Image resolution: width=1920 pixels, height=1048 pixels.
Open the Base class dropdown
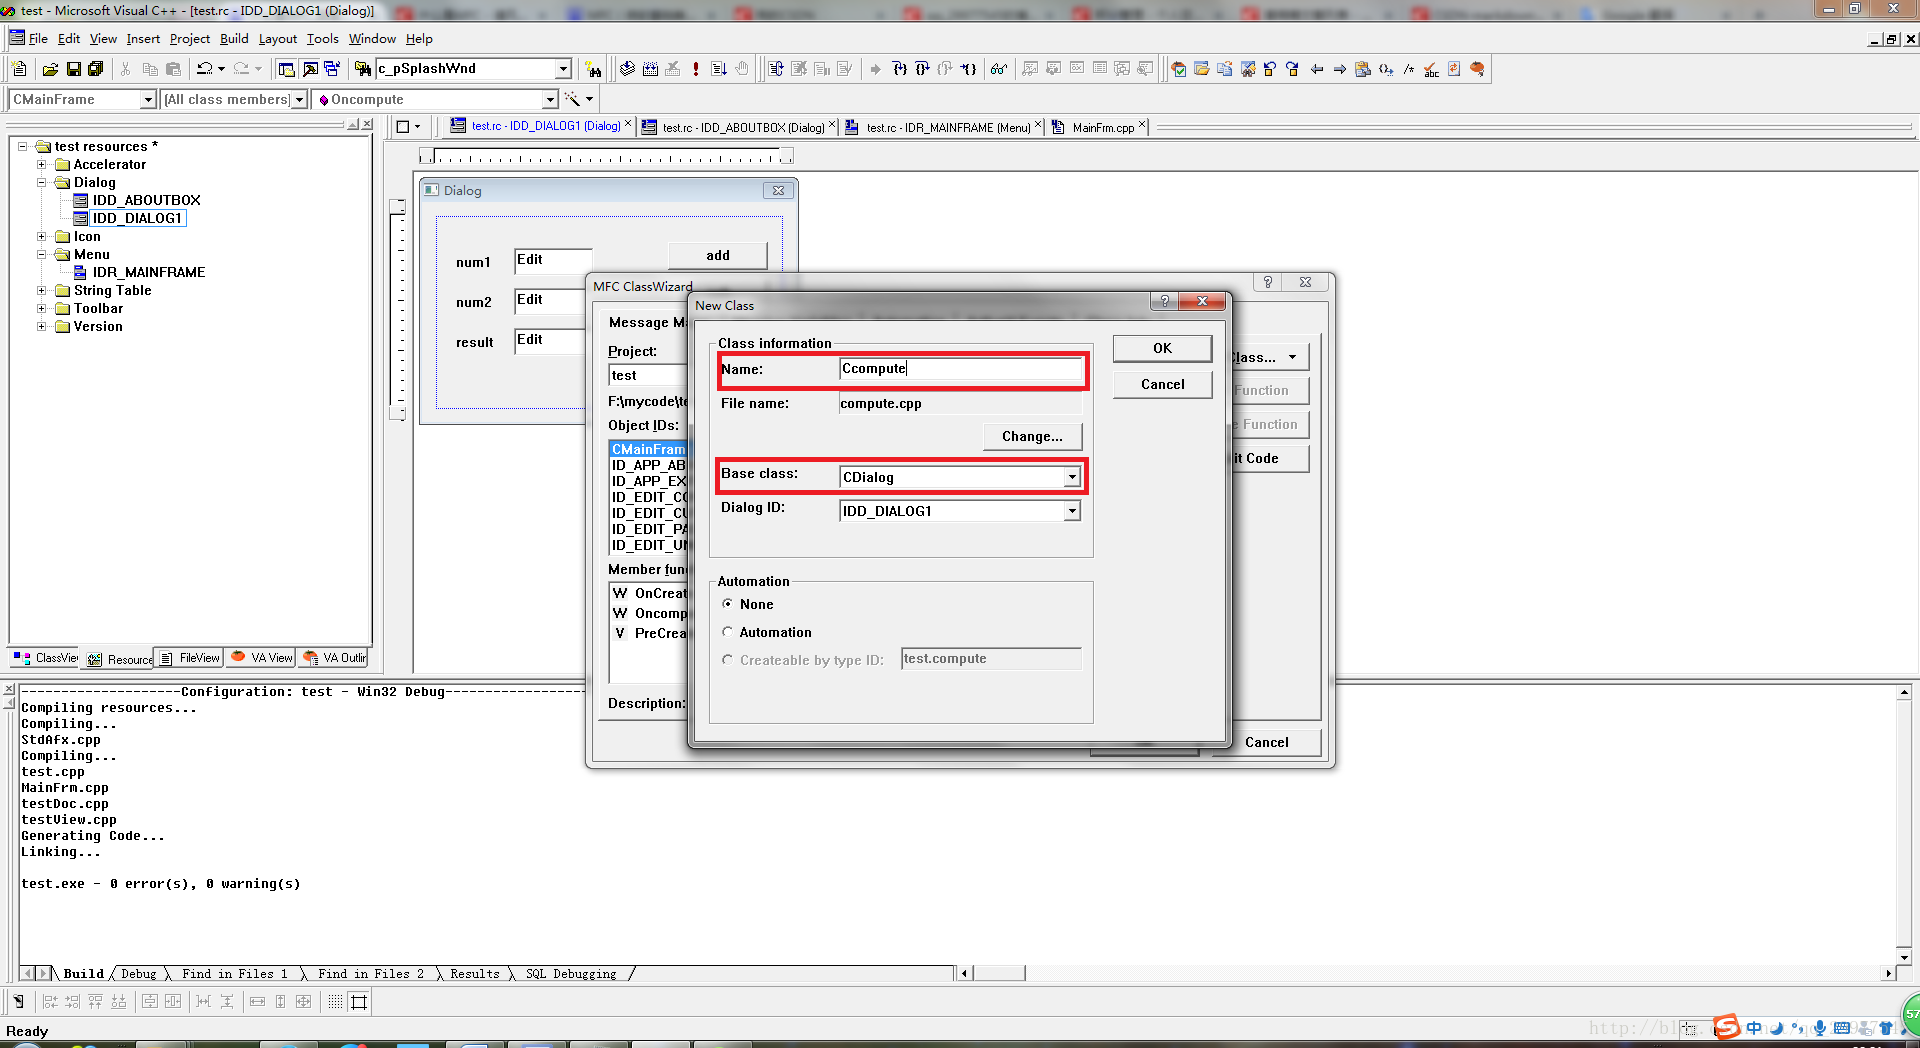click(1072, 477)
